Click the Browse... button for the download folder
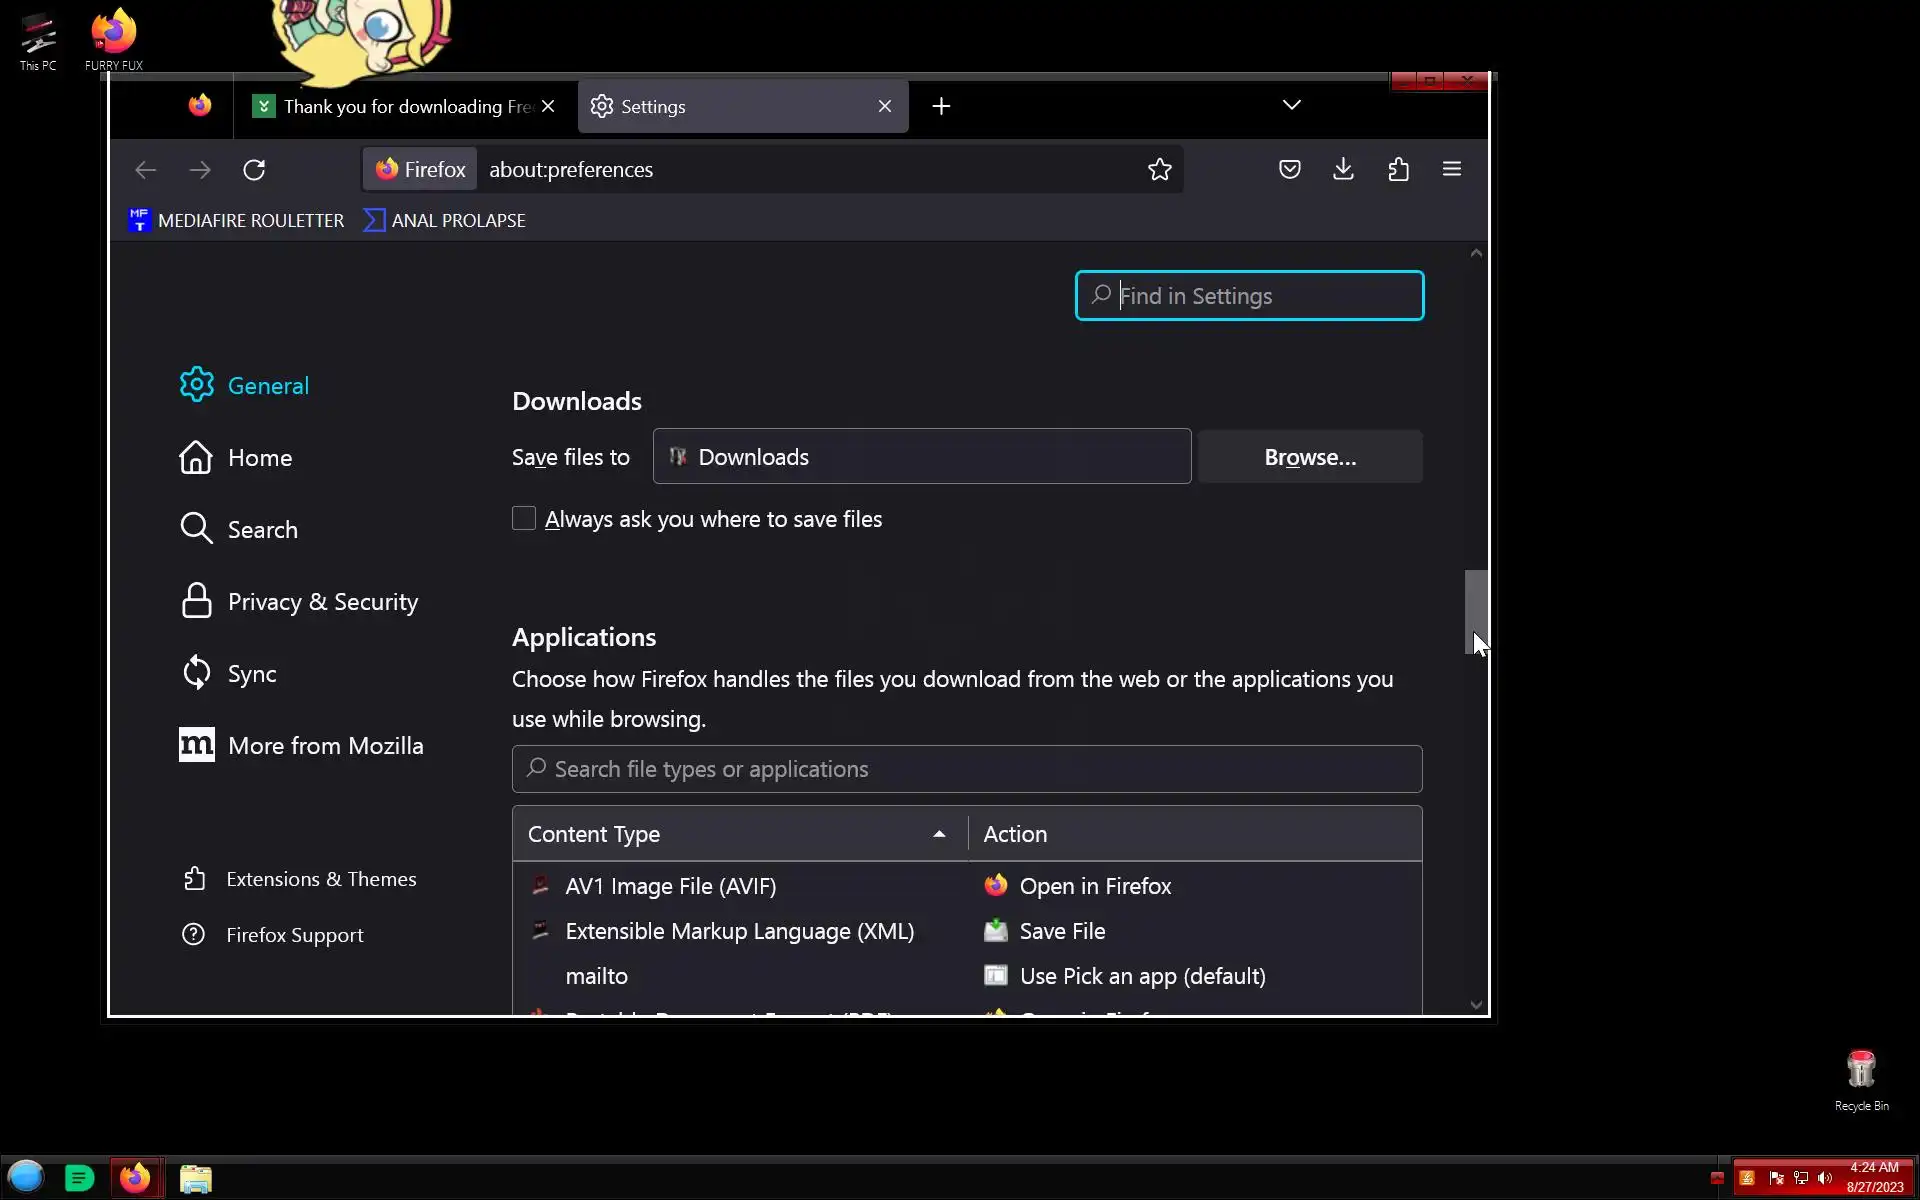 tap(1309, 457)
